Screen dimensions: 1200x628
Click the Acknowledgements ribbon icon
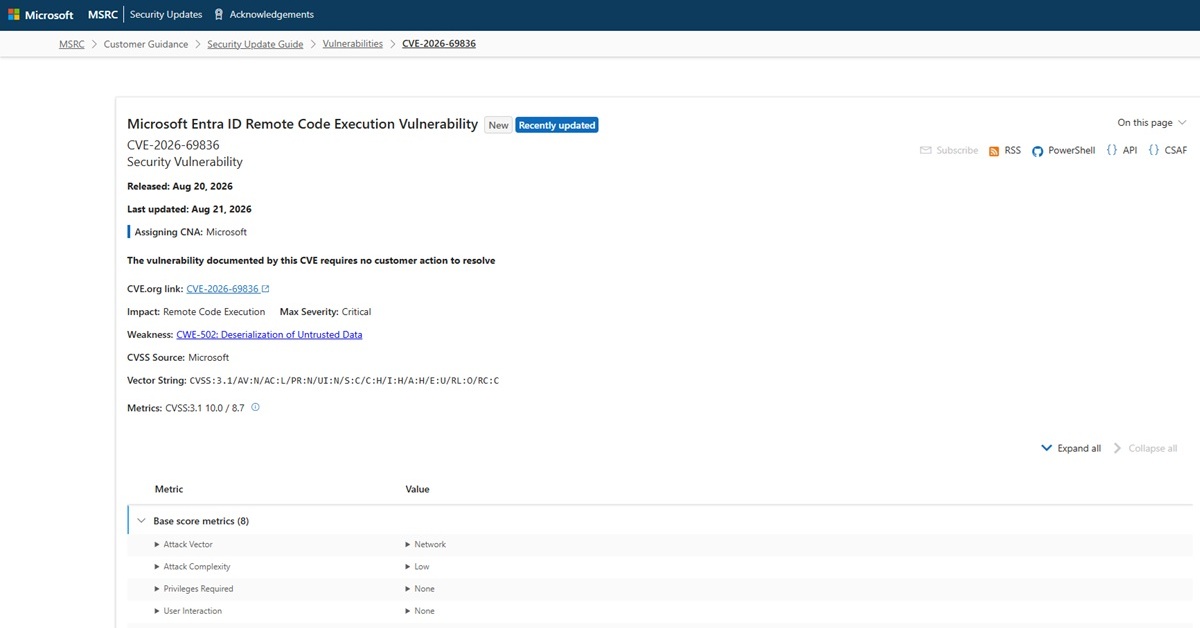219,15
